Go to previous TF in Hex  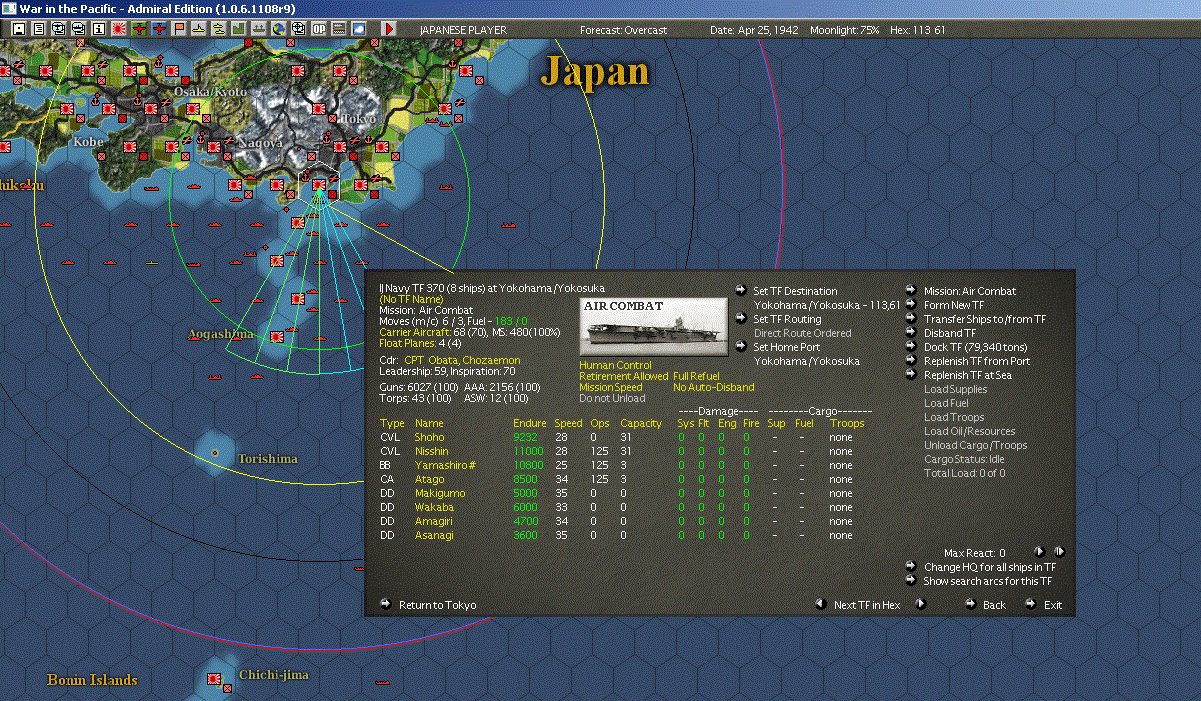click(x=820, y=604)
